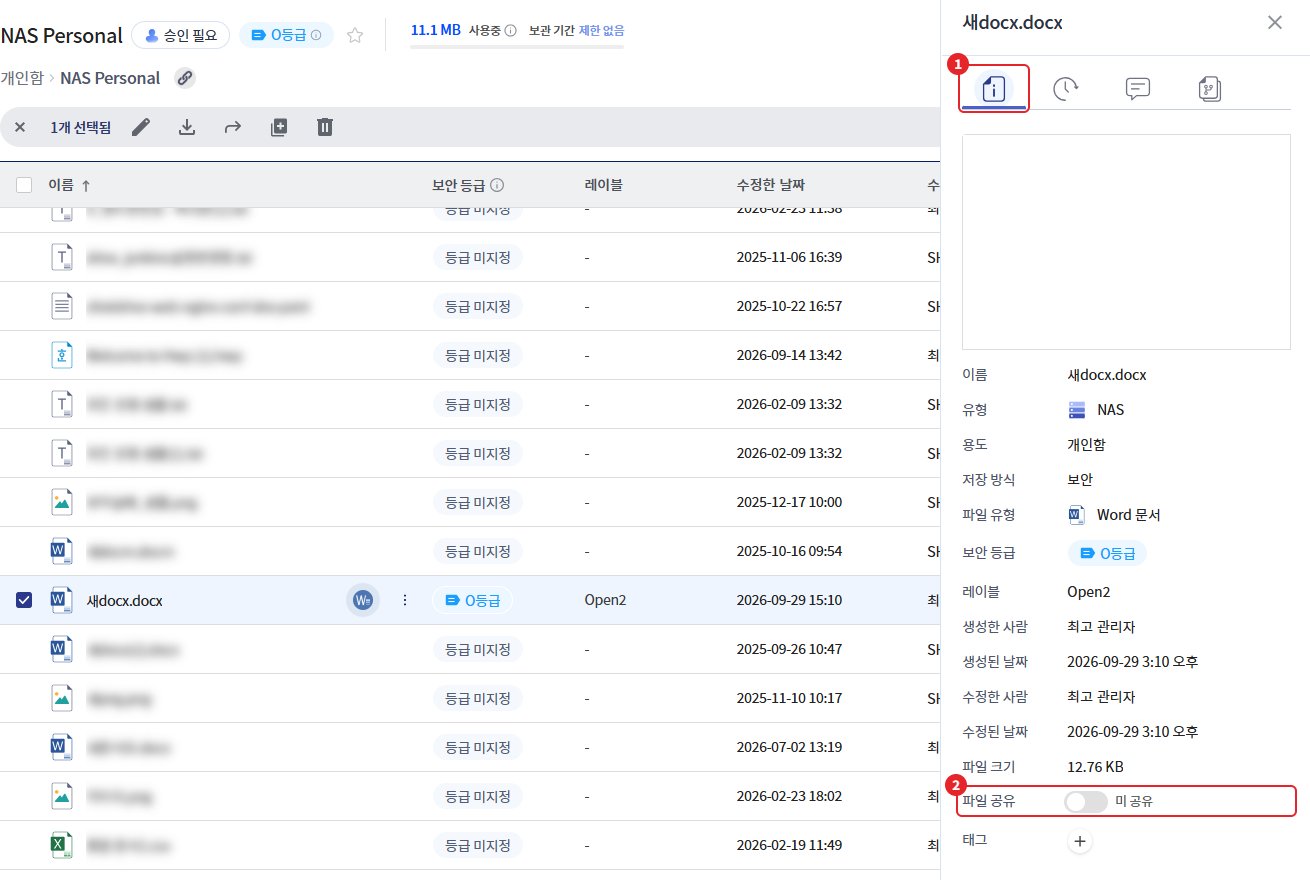
Task: Click the 수정한 날짜 column header
Action: click(x=770, y=185)
